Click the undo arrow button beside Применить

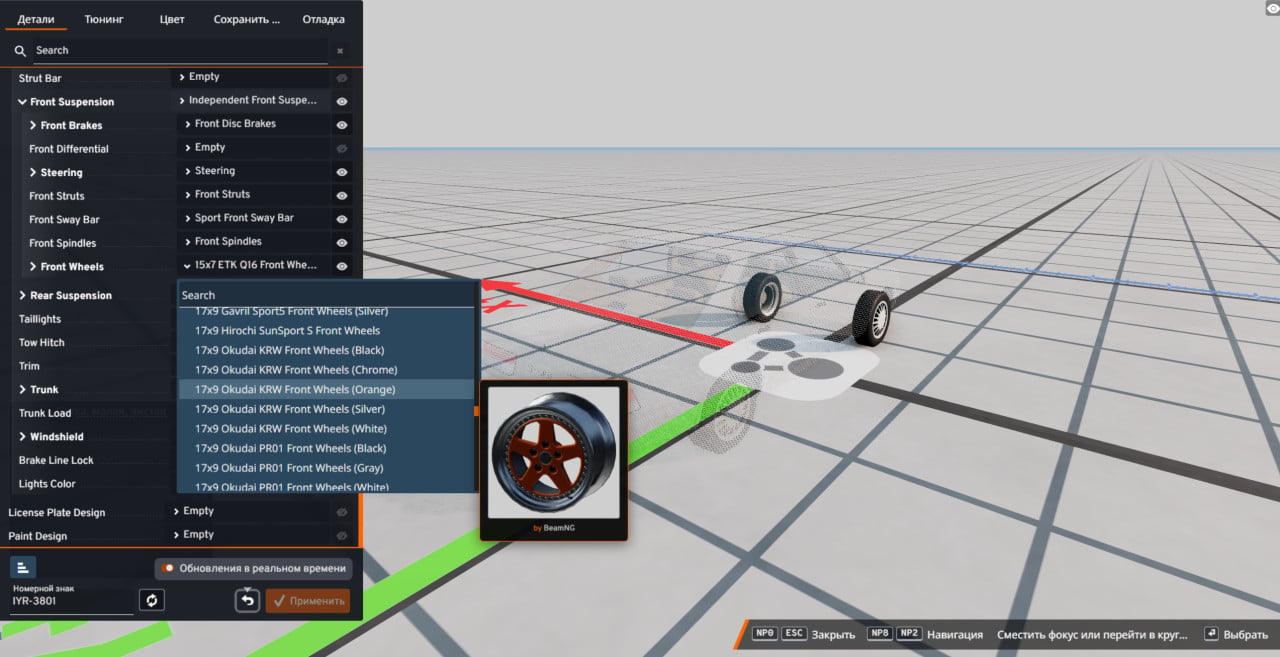(x=248, y=600)
